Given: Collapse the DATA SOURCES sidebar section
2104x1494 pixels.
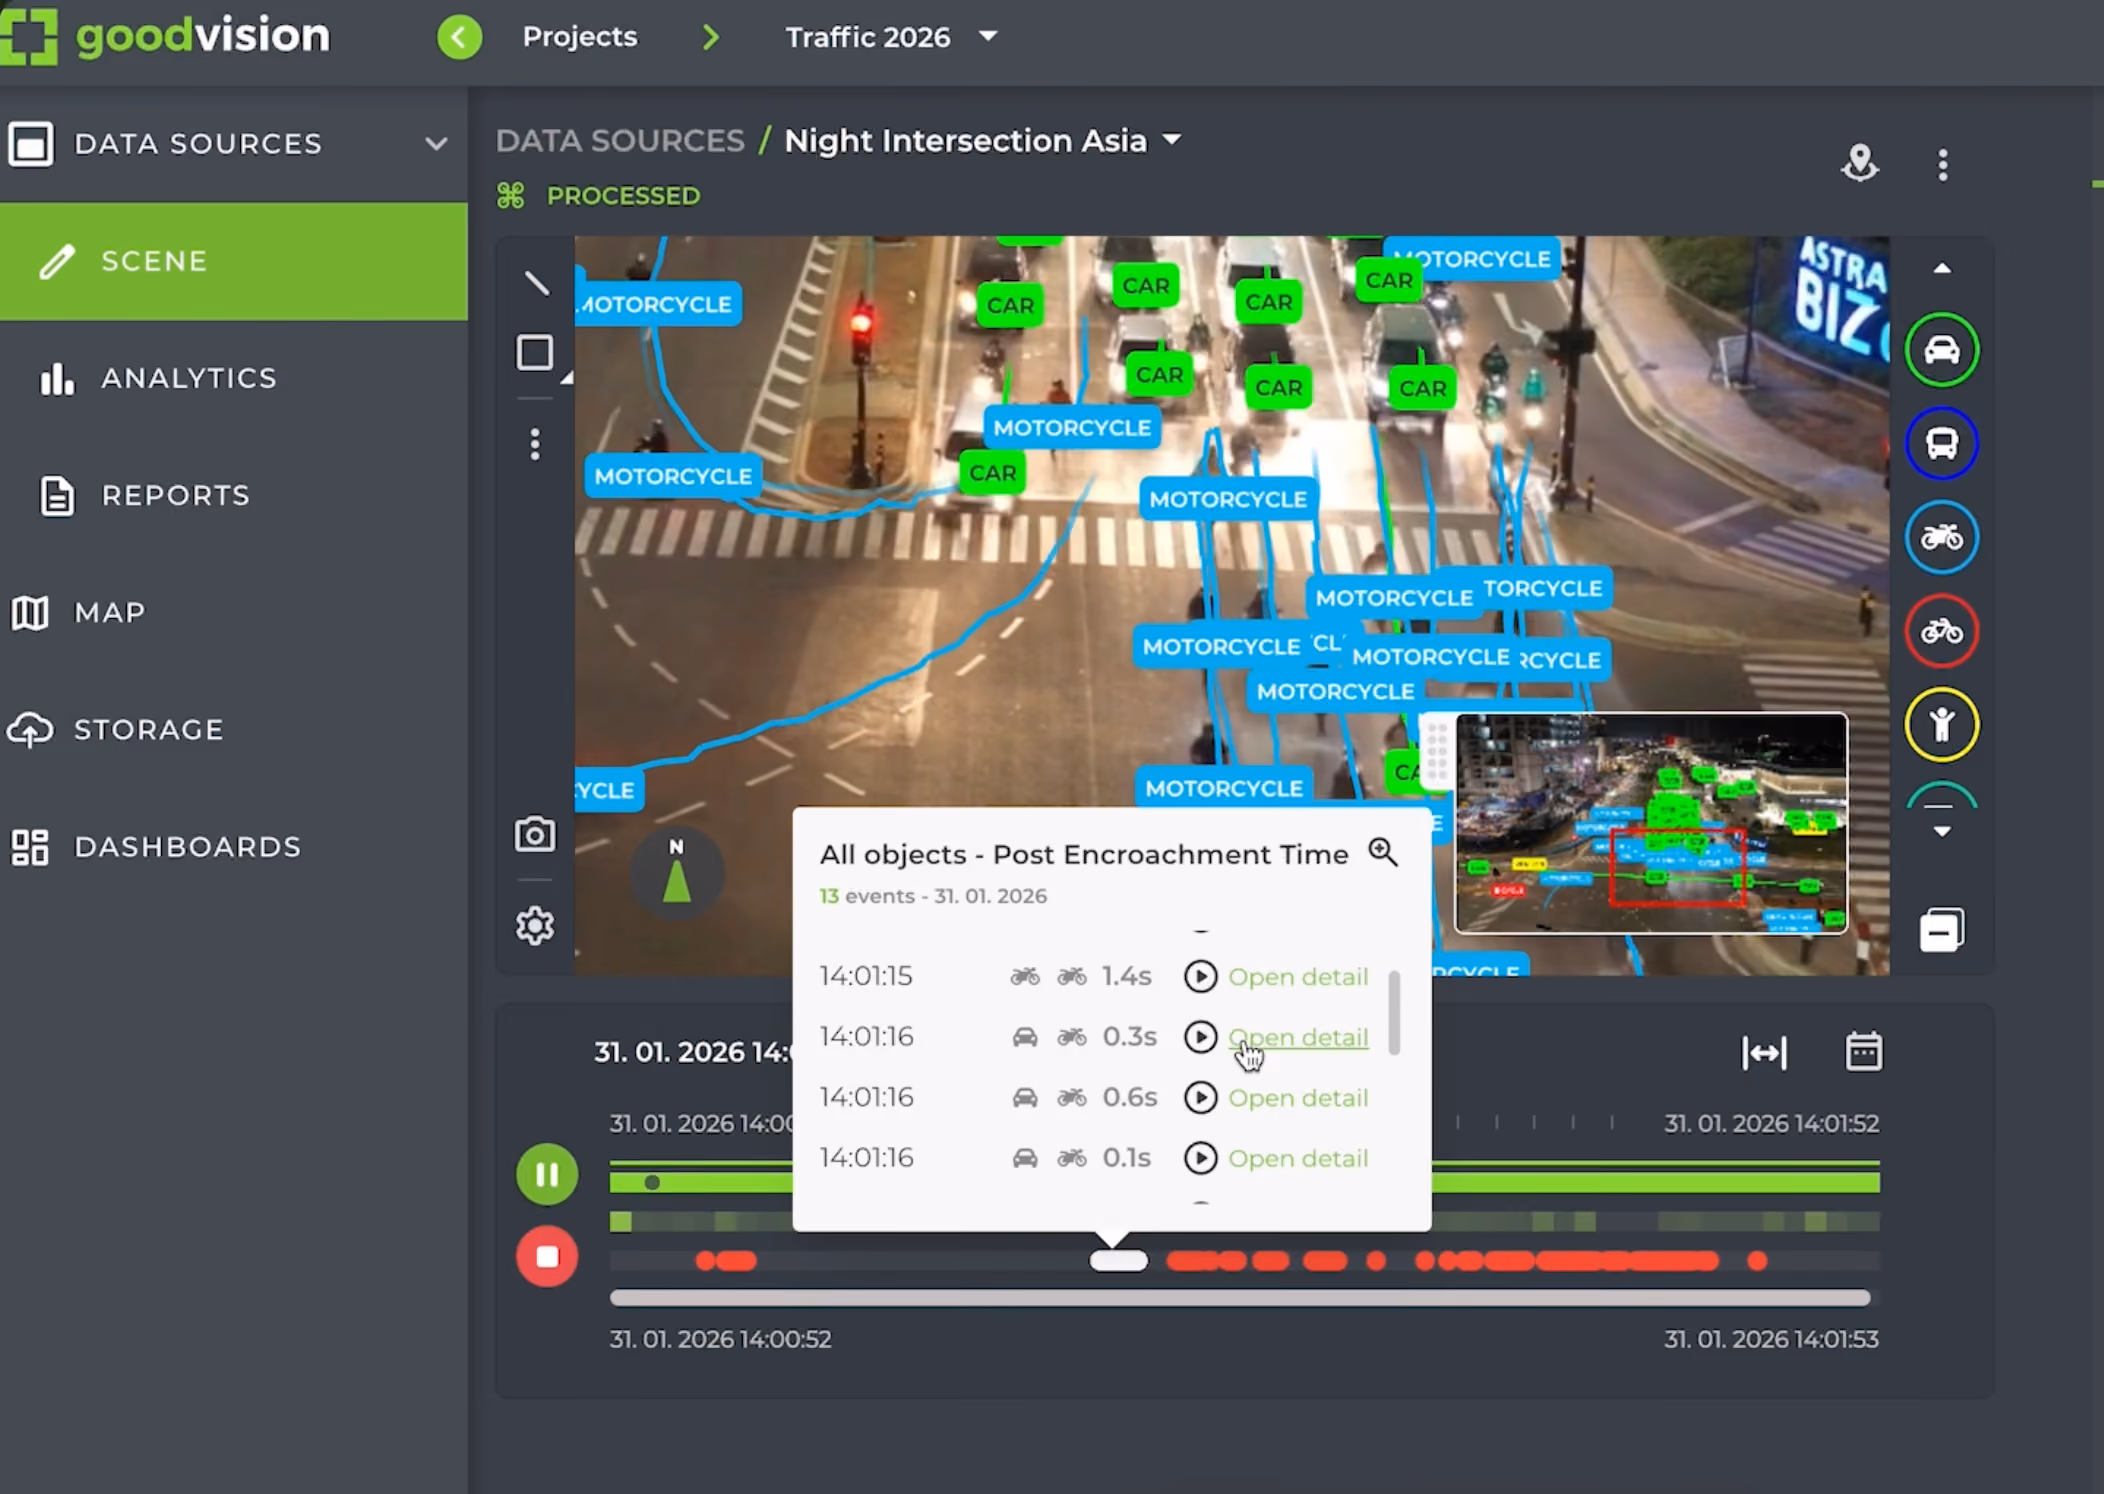Looking at the screenshot, I should [x=436, y=144].
